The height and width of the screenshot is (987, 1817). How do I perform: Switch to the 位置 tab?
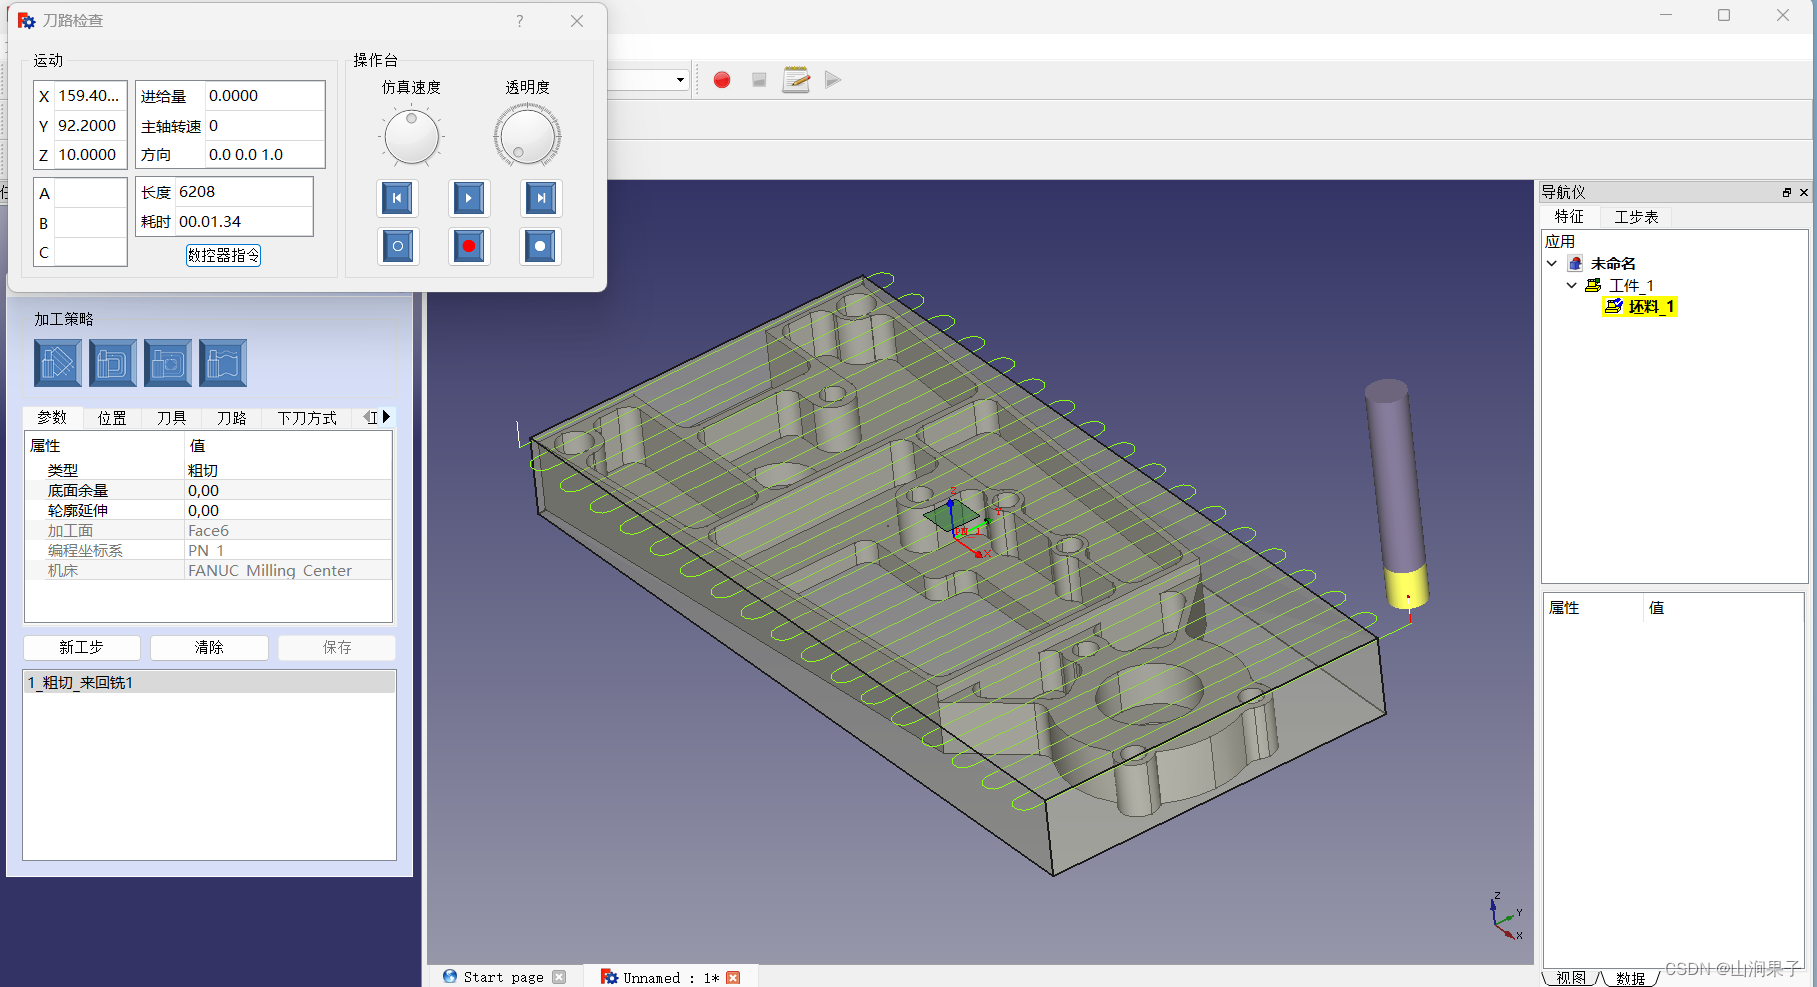point(112,418)
